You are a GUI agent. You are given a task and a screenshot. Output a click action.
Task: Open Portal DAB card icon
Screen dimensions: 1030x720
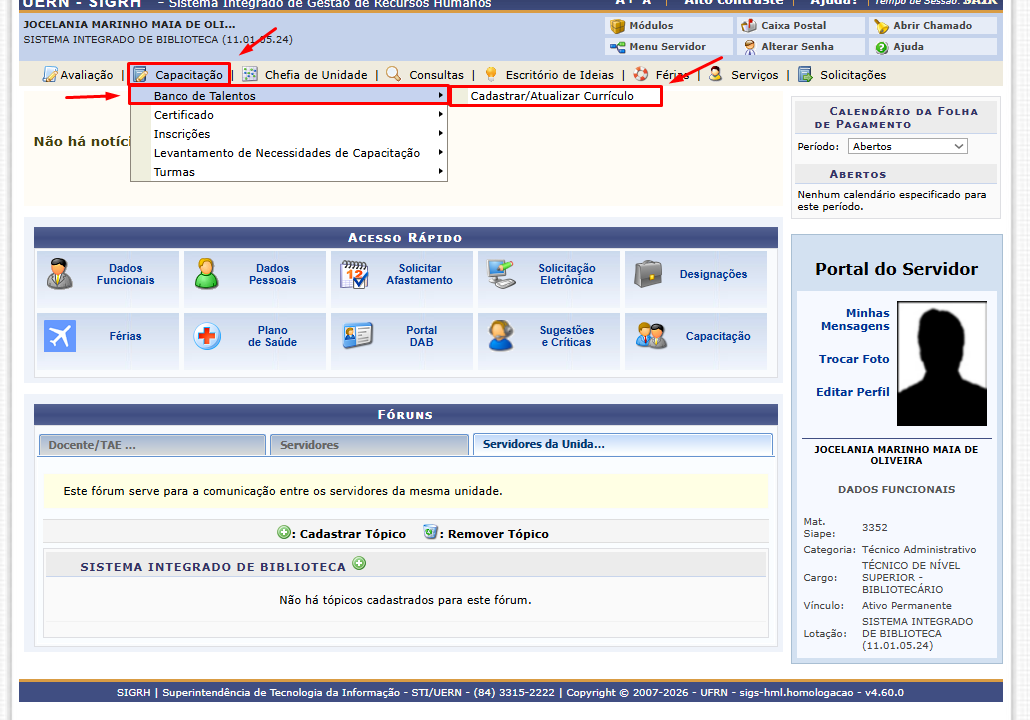(358, 336)
